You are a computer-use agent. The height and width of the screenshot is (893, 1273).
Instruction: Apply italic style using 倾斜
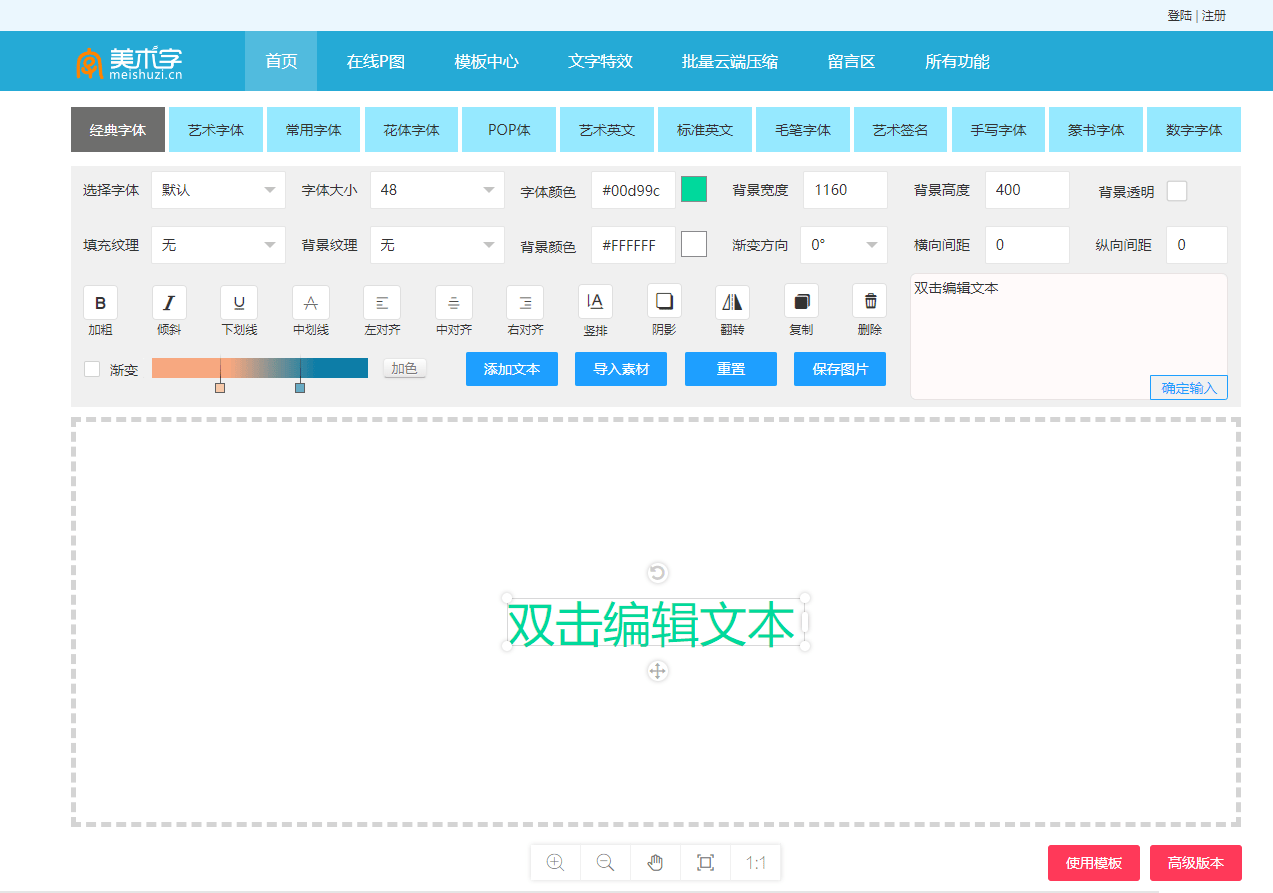click(x=166, y=303)
